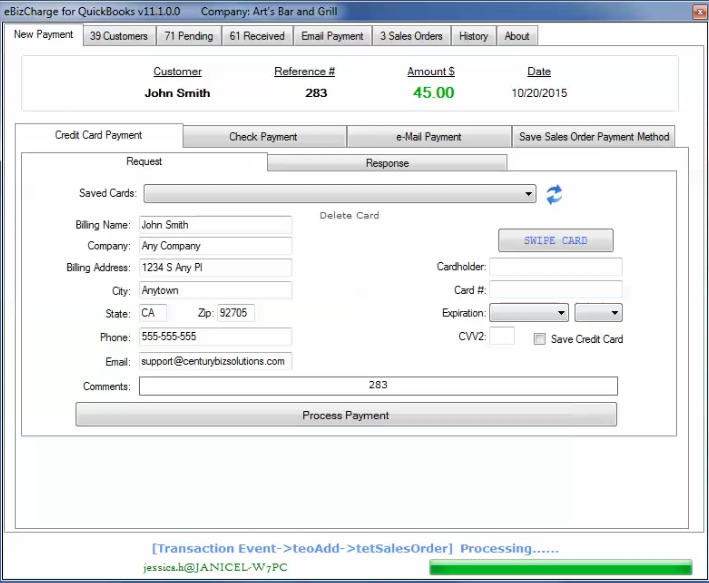Click the reference number 283 in header
709x583 pixels.
click(x=316, y=93)
